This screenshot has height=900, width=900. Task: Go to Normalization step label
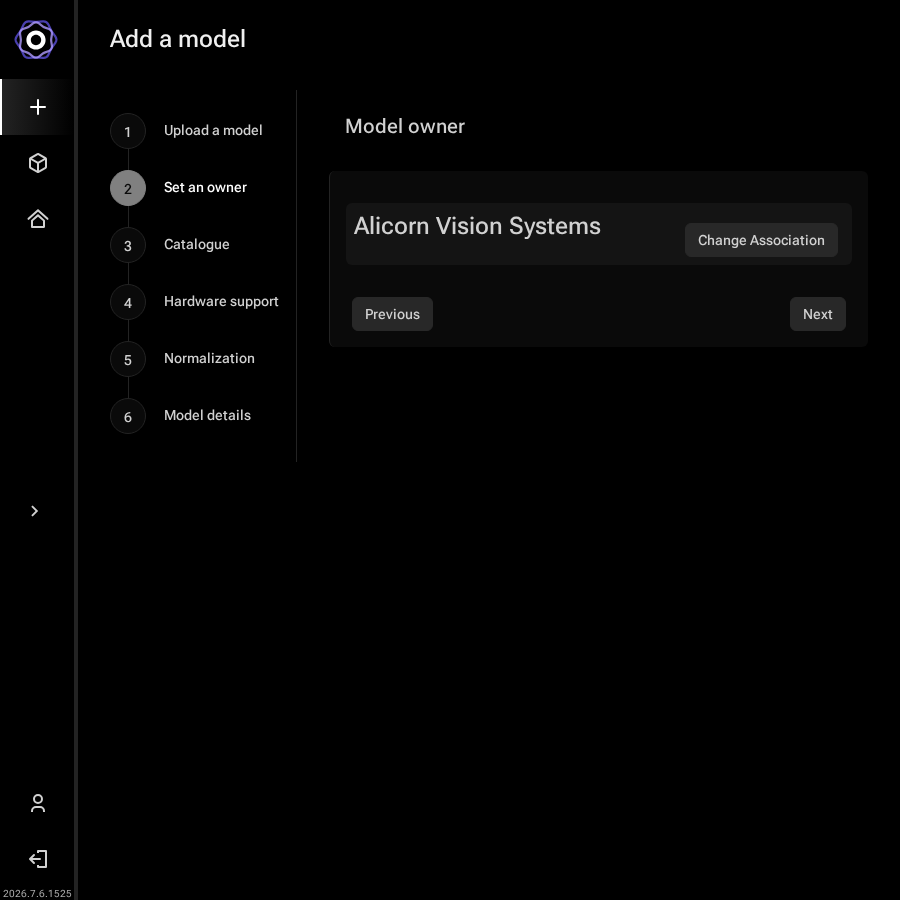coord(210,358)
